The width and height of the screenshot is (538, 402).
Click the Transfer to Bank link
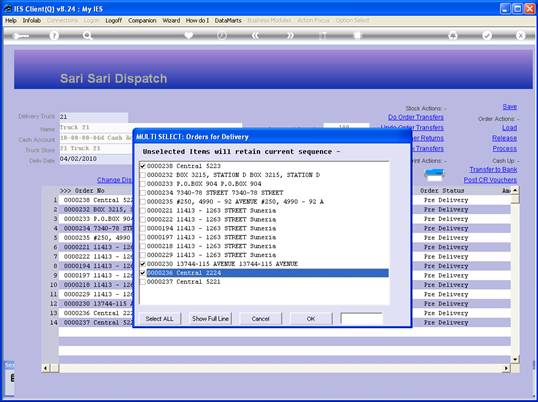click(x=493, y=169)
